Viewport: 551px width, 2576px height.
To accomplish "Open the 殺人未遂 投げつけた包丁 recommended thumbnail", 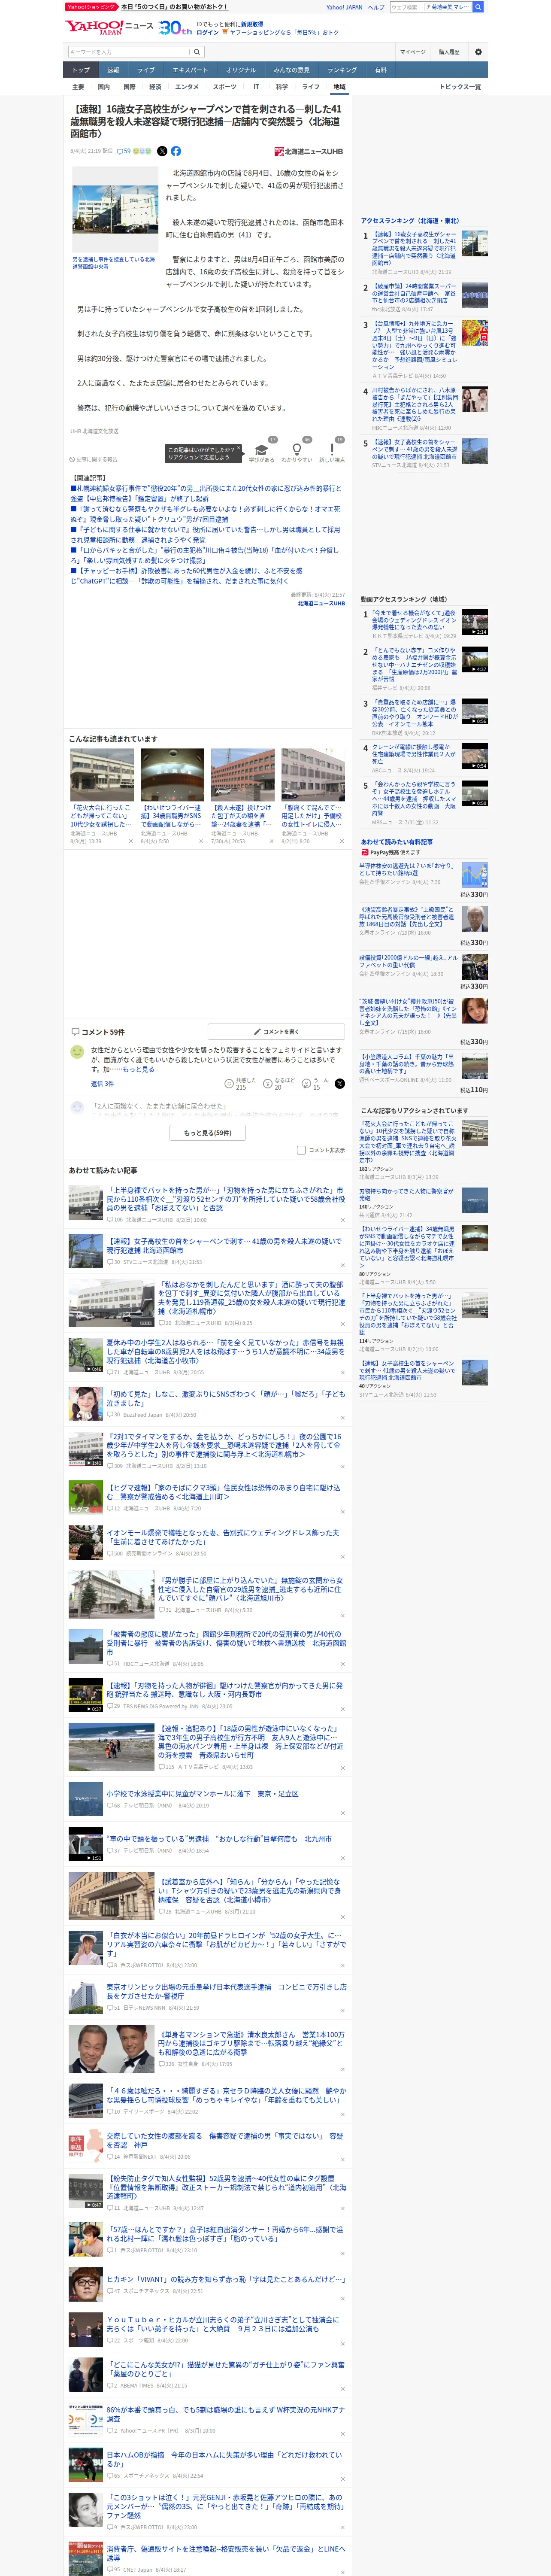I will pyautogui.click(x=242, y=774).
